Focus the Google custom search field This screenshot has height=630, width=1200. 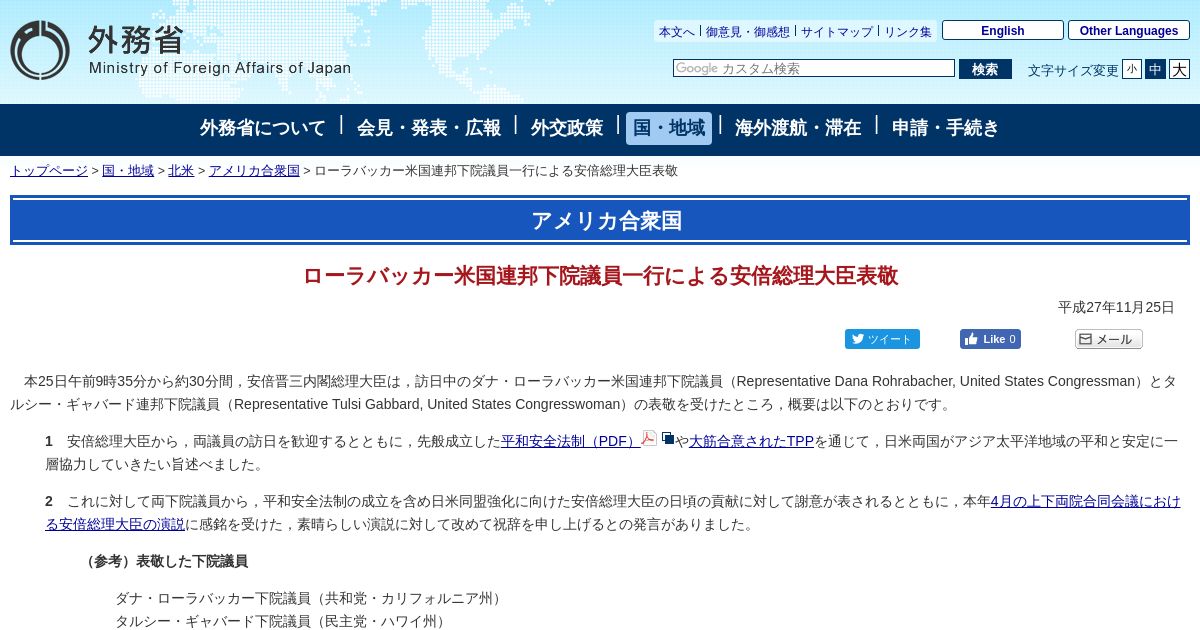click(x=814, y=68)
